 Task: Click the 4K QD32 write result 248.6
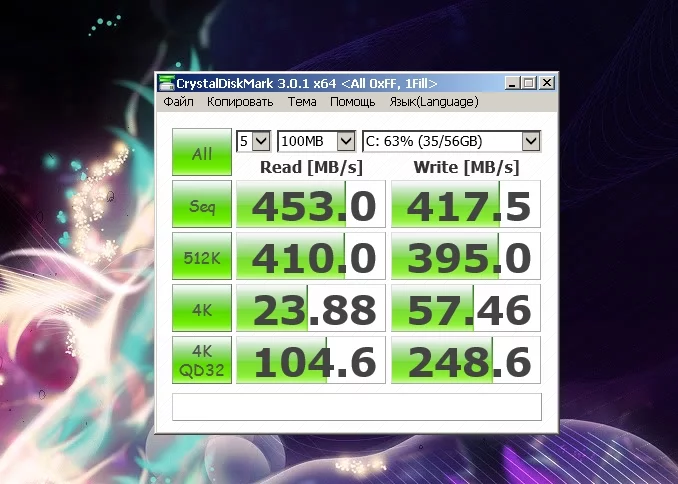click(x=466, y=360)
